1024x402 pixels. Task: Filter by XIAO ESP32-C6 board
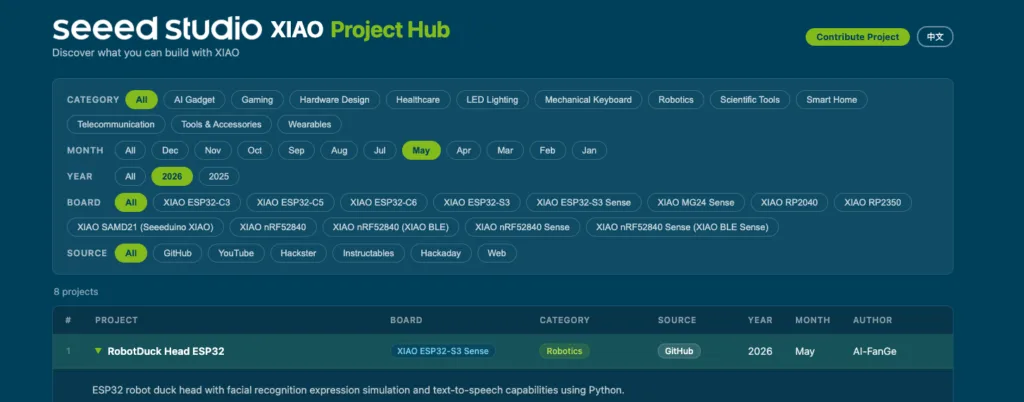pos(383,202)
